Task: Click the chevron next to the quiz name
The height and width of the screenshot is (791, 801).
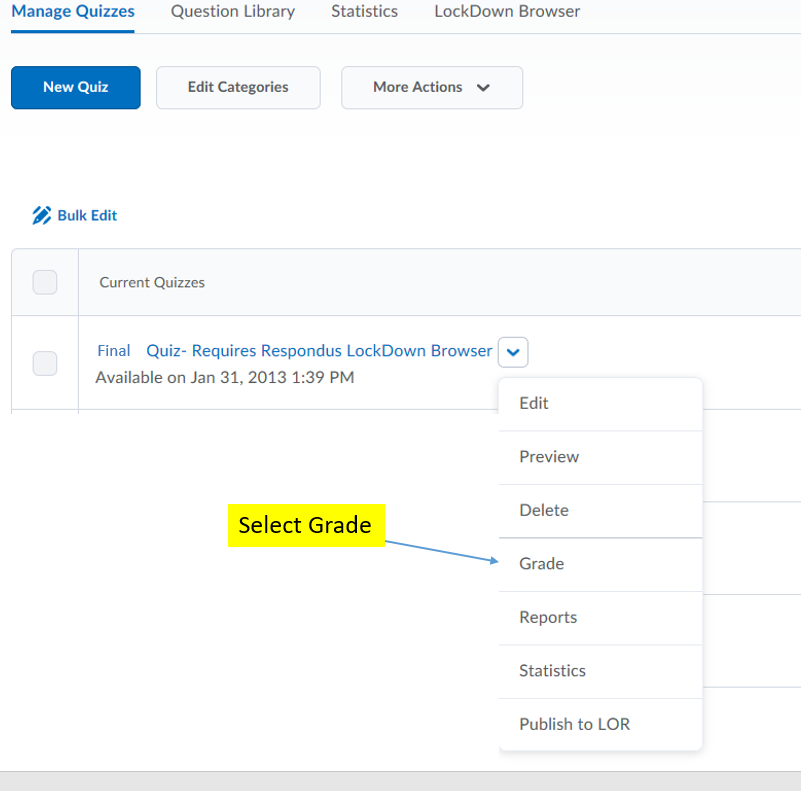Action: tap(513, 351)
